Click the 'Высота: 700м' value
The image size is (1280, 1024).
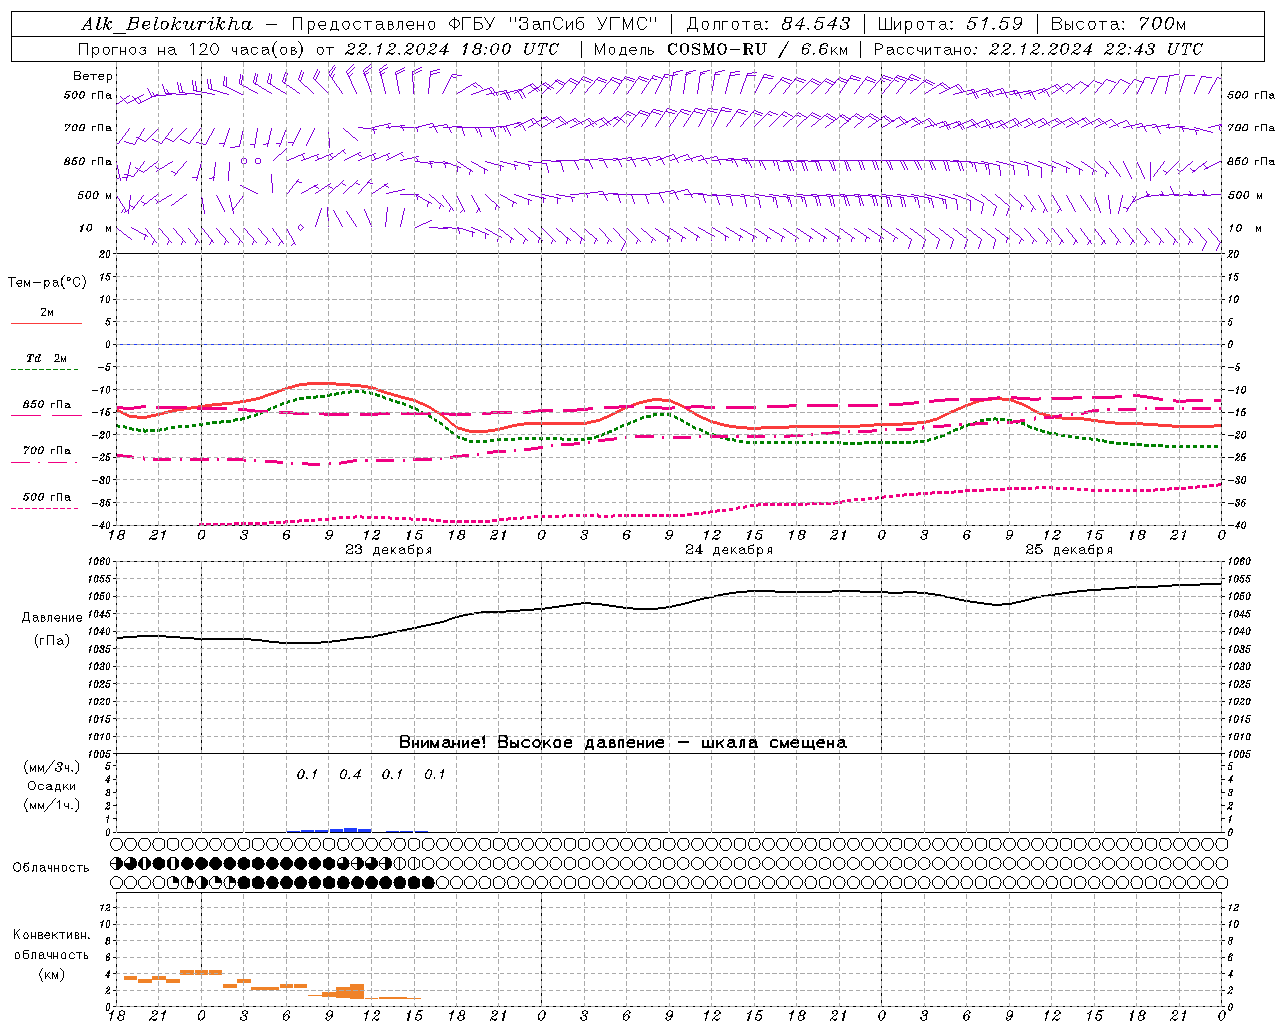point(1118,24)
